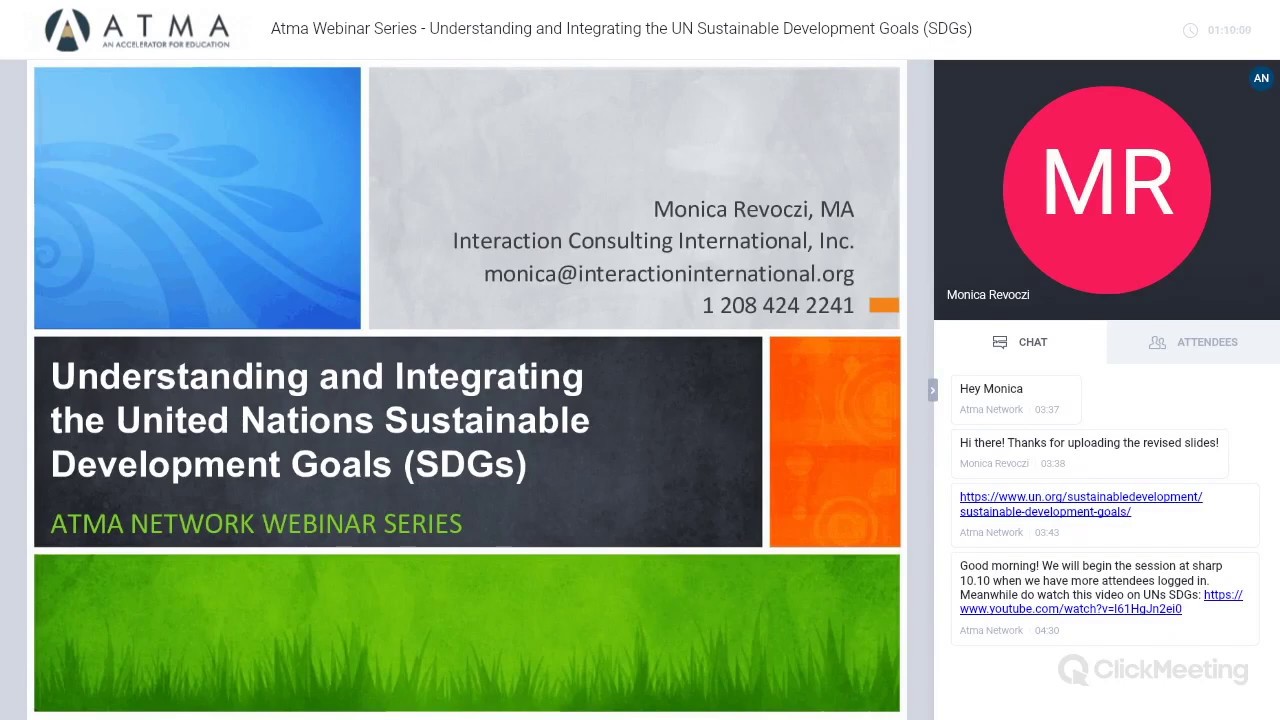Viewport: 1280px width, 720px height.
Task: Click the Monica Revoczi name under video
Action: (x=988, y=295)
